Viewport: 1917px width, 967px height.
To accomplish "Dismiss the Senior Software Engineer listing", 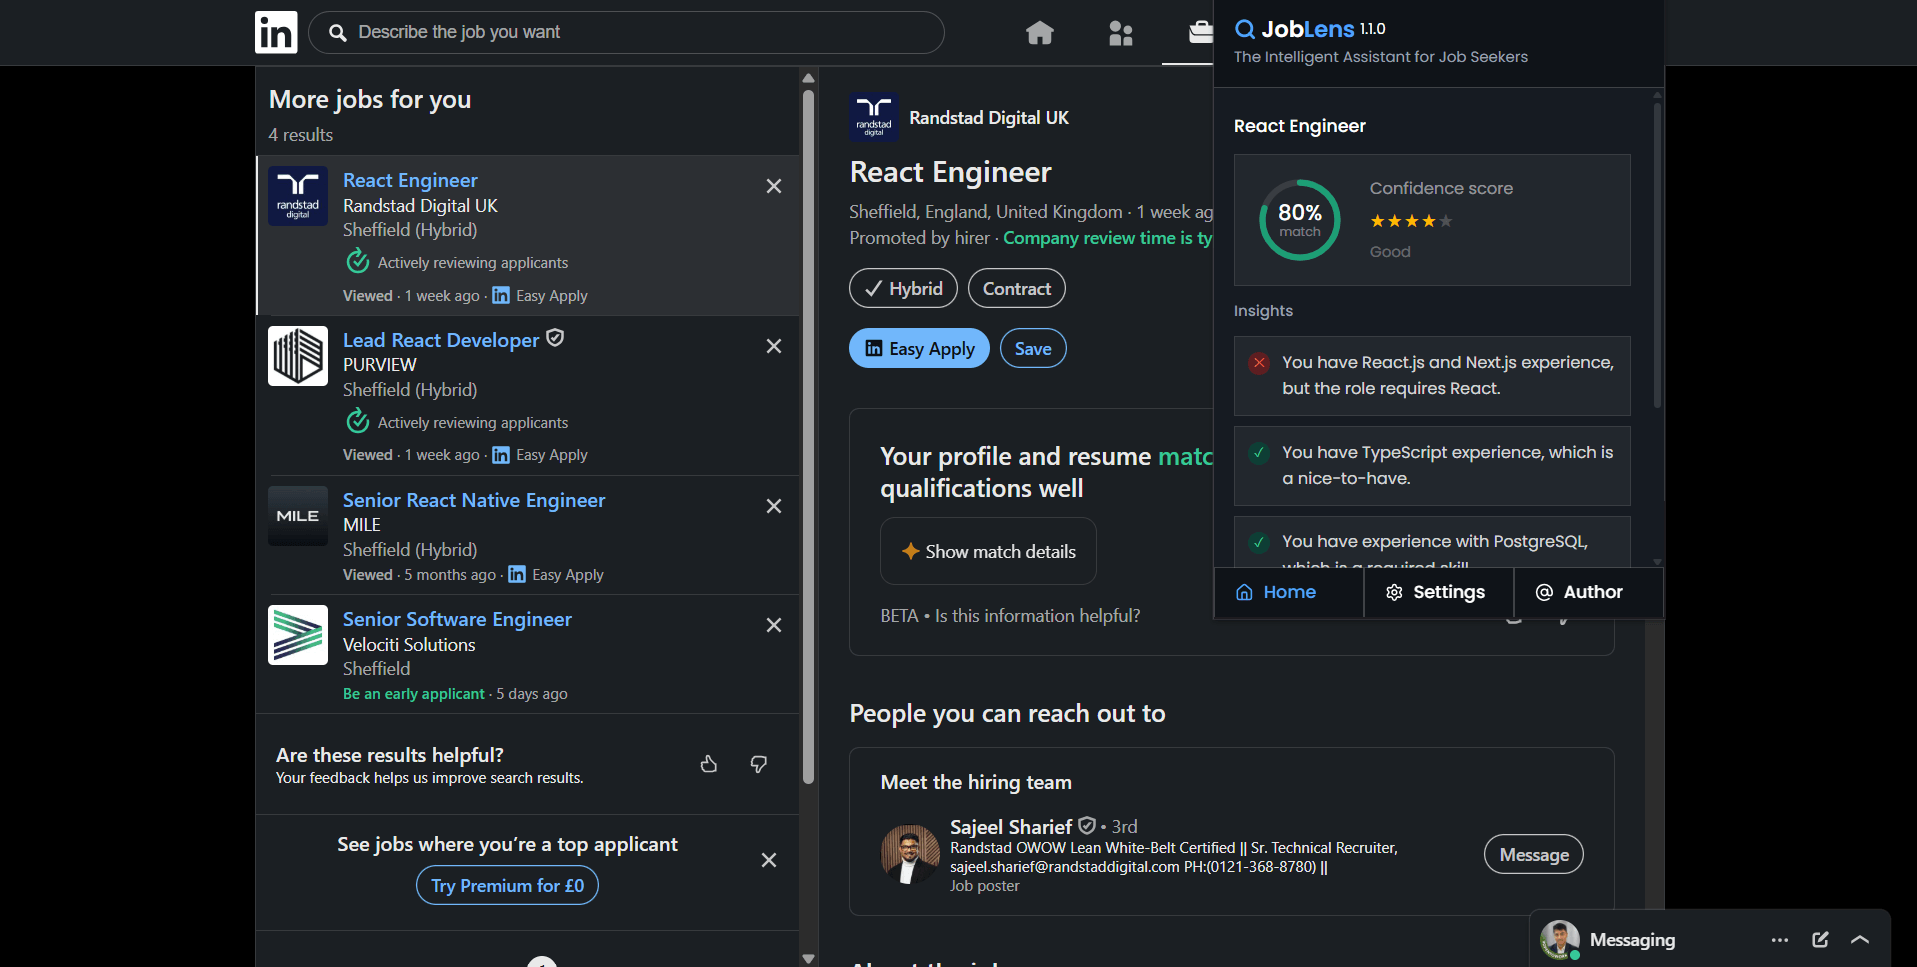I will pos(774,625).
